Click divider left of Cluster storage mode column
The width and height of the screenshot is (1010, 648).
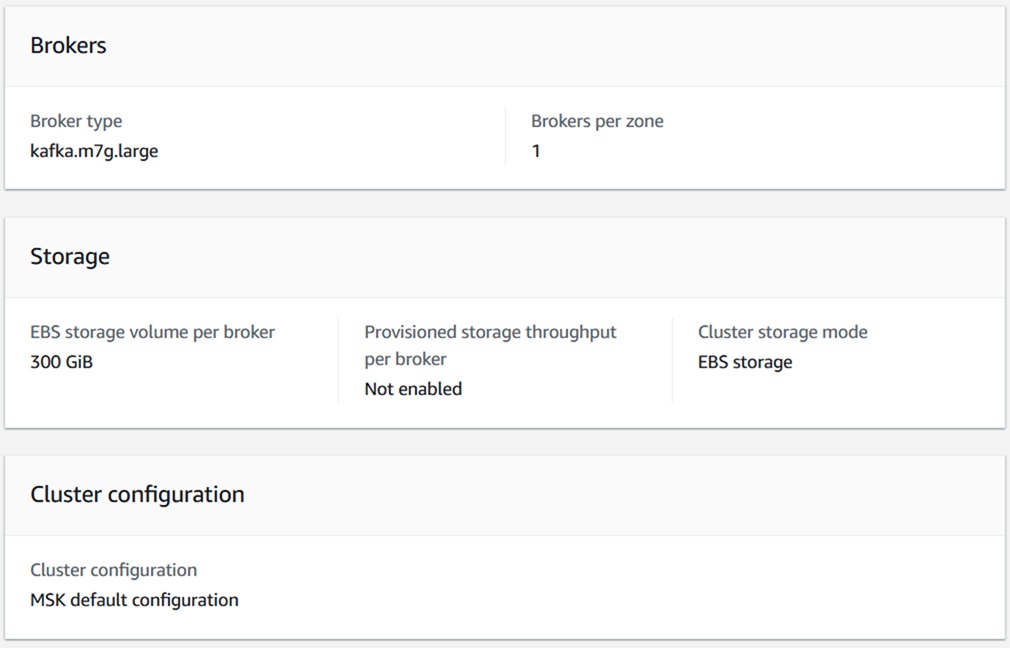tap(672, 360)
